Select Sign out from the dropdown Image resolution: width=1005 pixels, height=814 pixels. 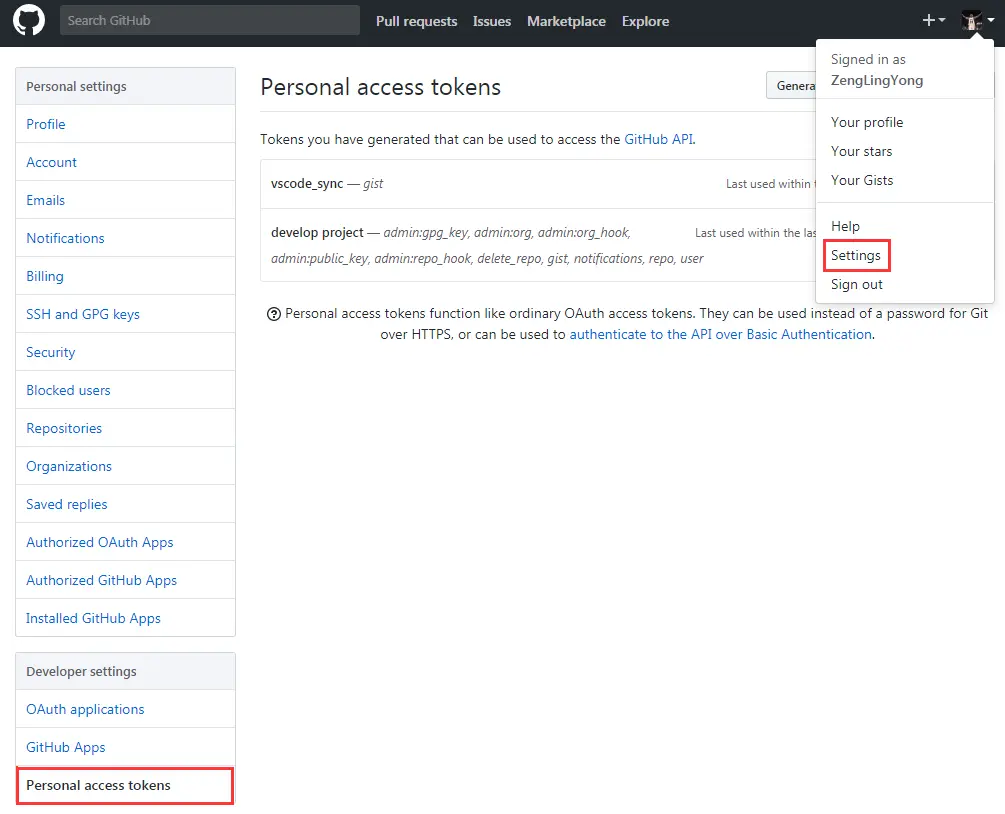click(x=857, y=284)
